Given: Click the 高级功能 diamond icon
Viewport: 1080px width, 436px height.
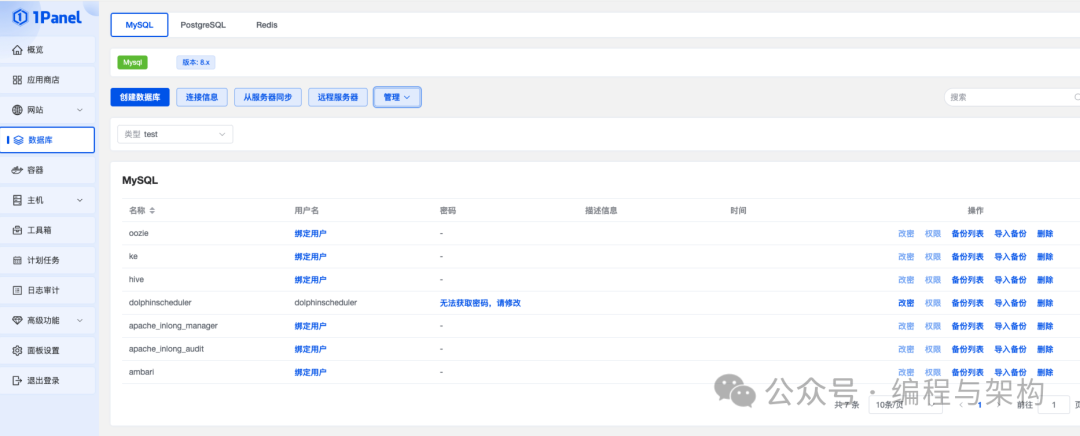Looking at the screenshot, I should [18, 320].
